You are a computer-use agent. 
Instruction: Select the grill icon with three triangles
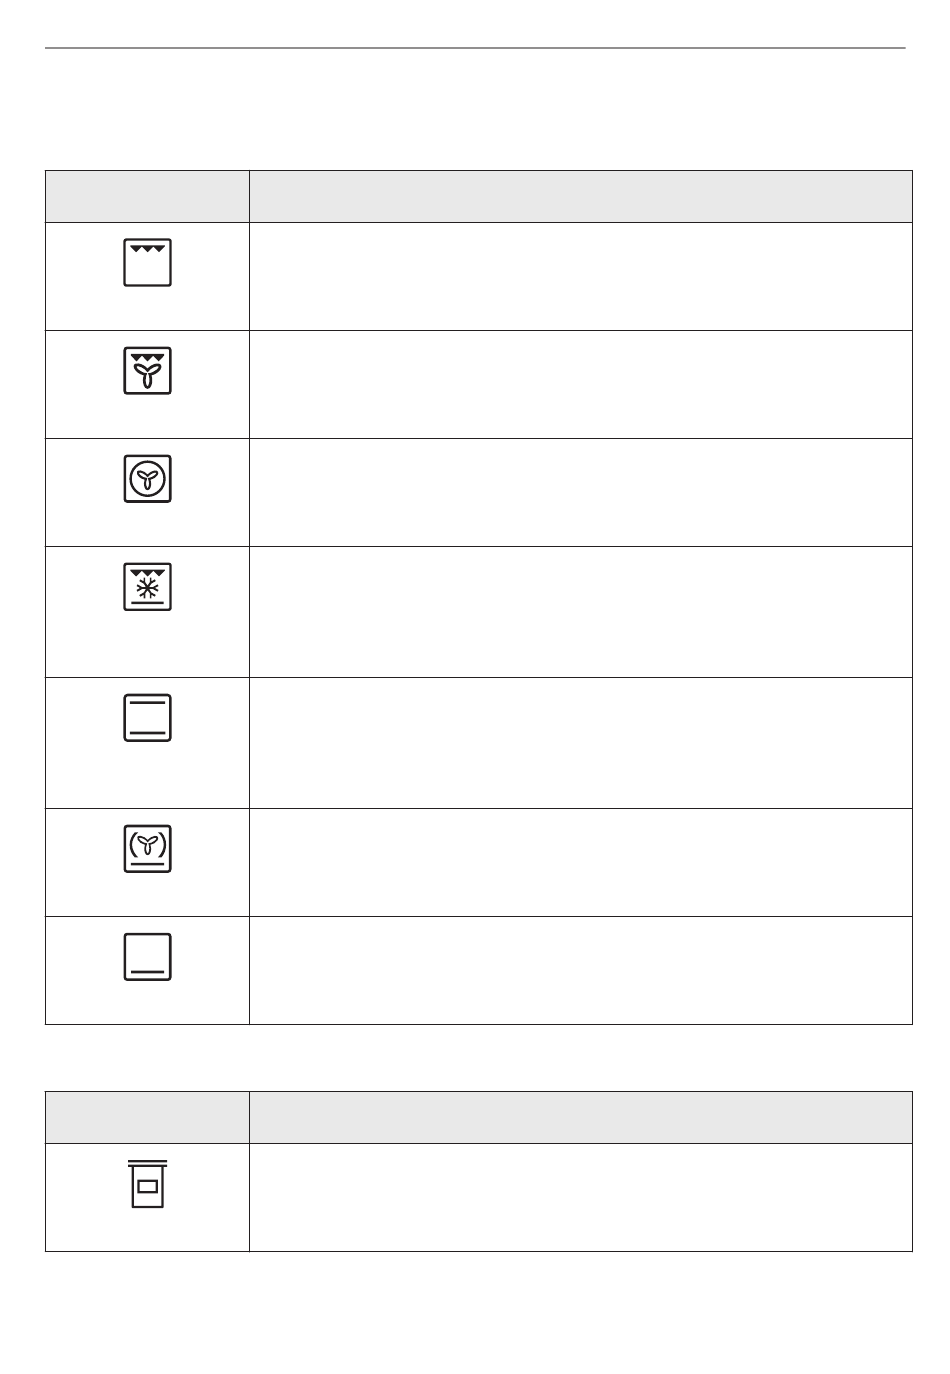148,262
